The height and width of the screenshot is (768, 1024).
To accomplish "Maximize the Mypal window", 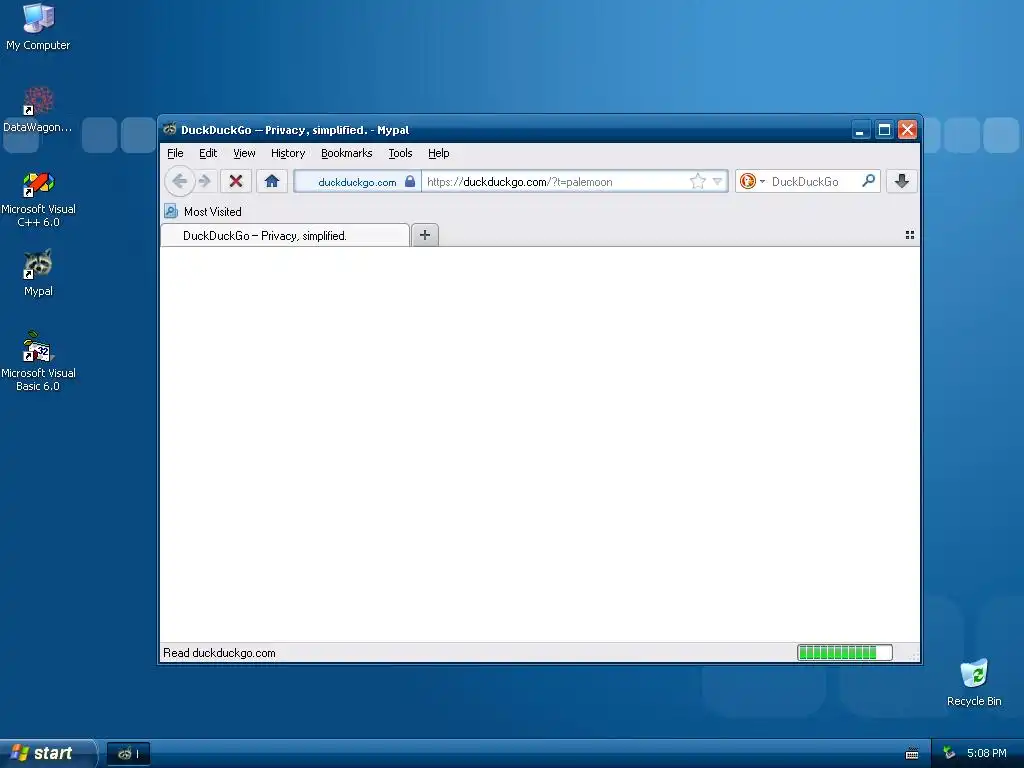I will (884, 130).
